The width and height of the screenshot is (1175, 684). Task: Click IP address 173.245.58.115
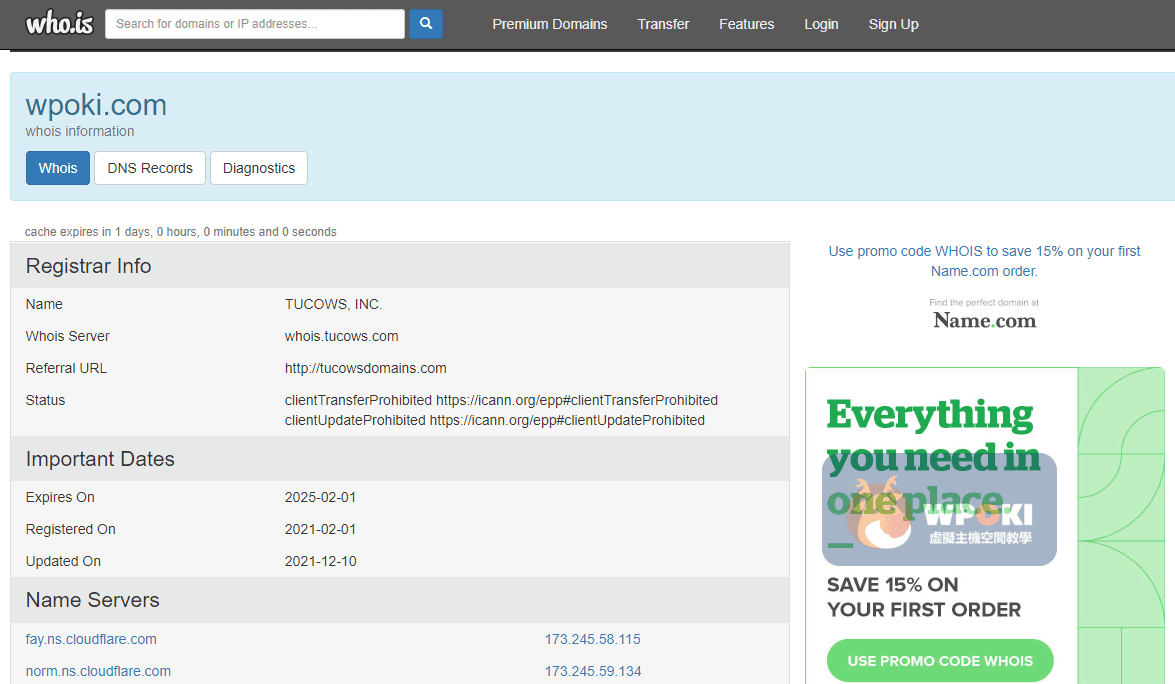592,639
